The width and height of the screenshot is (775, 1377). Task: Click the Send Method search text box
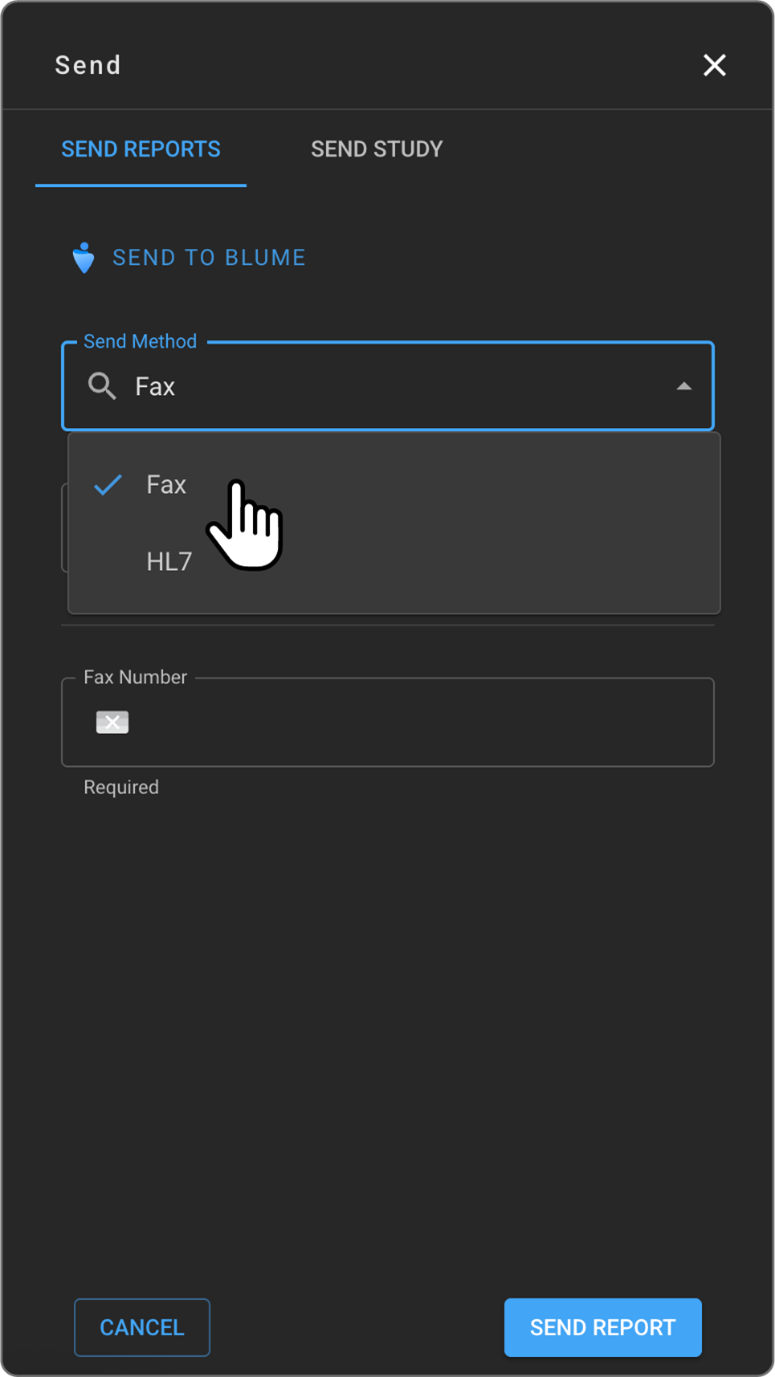[400, 387]
